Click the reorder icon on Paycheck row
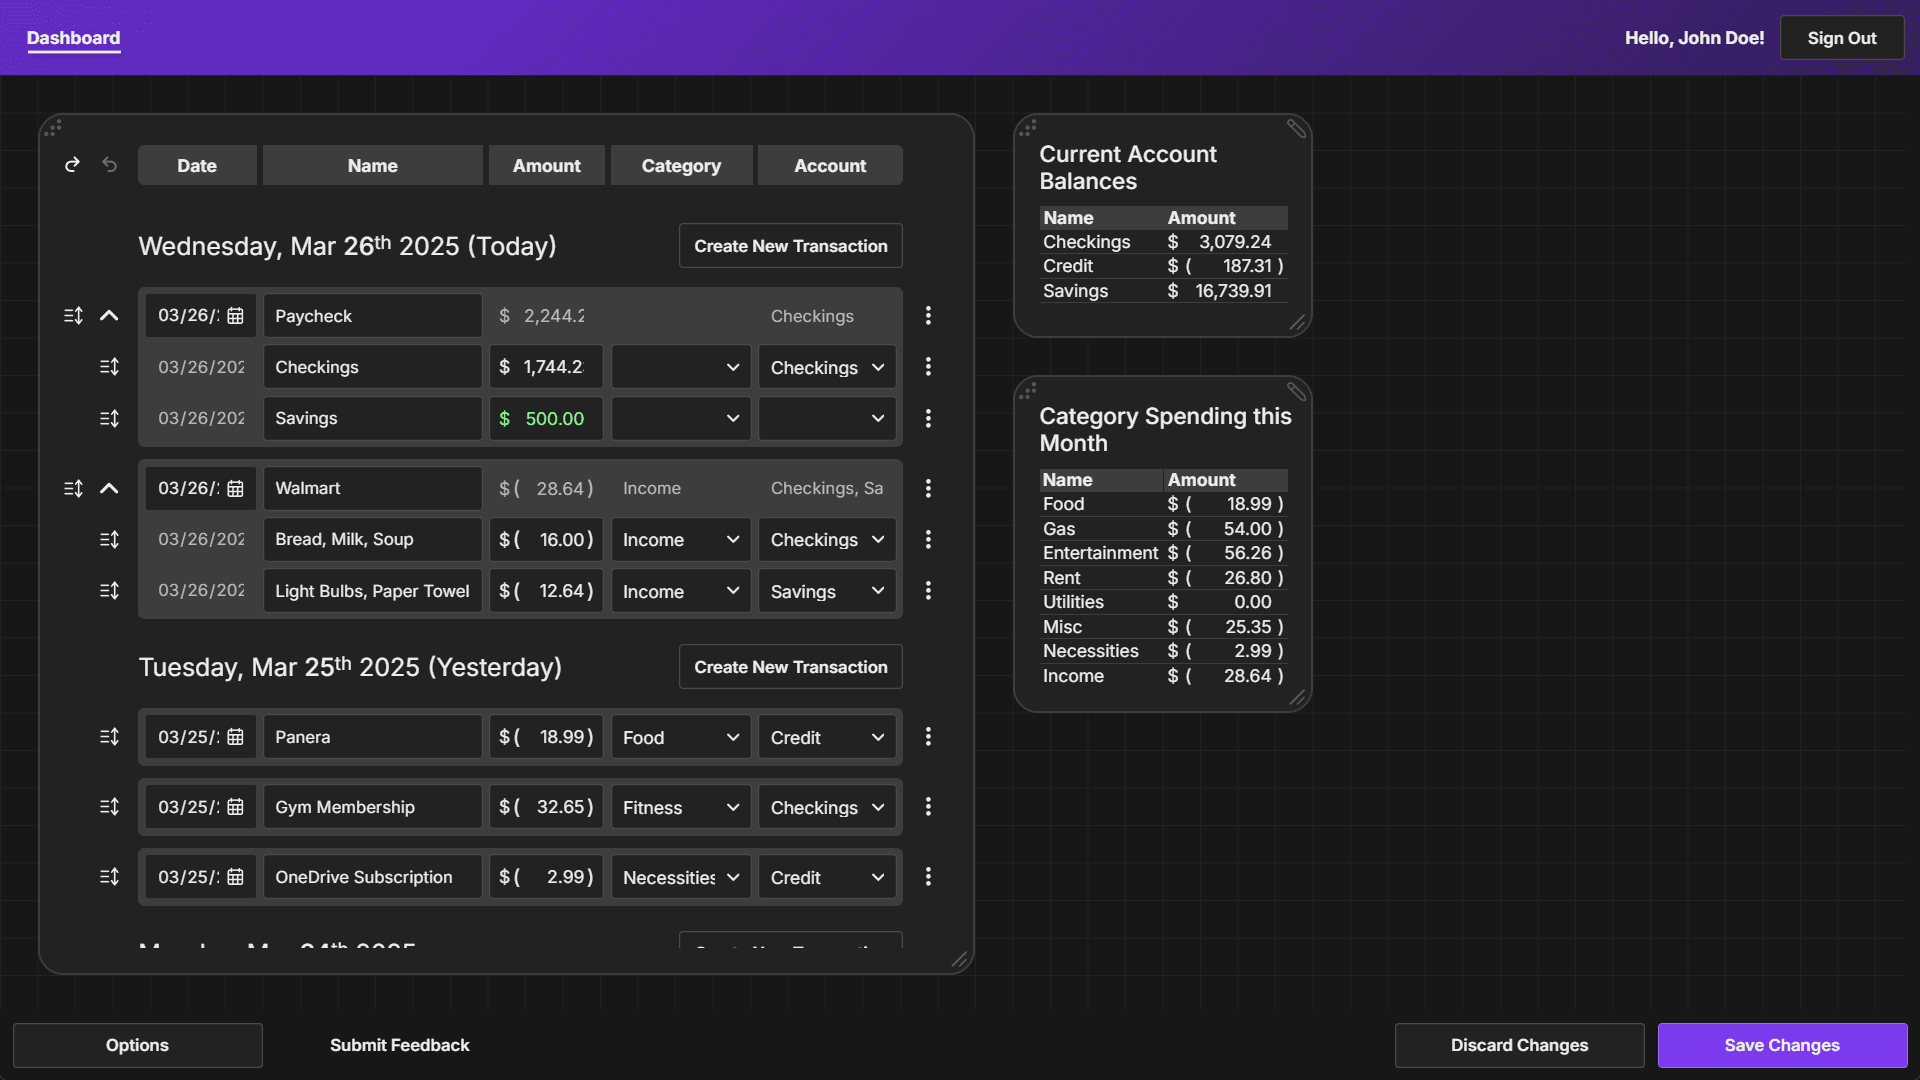Viewport: 1920px width, 1080px height. 73,316
